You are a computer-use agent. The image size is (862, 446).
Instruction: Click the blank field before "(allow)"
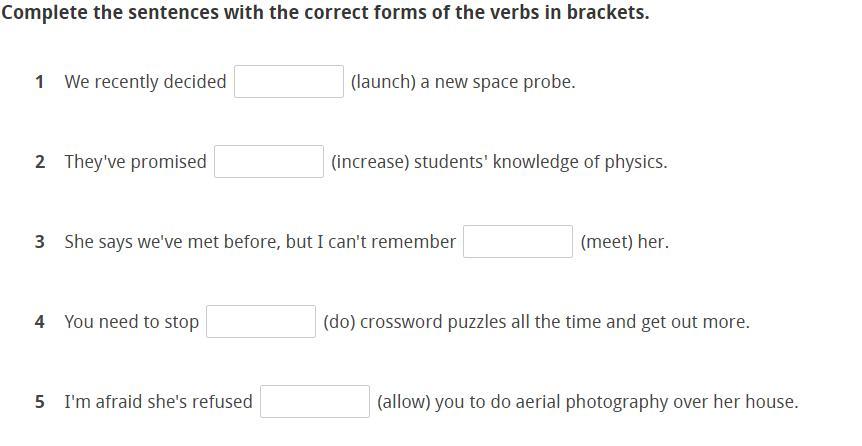315,402
